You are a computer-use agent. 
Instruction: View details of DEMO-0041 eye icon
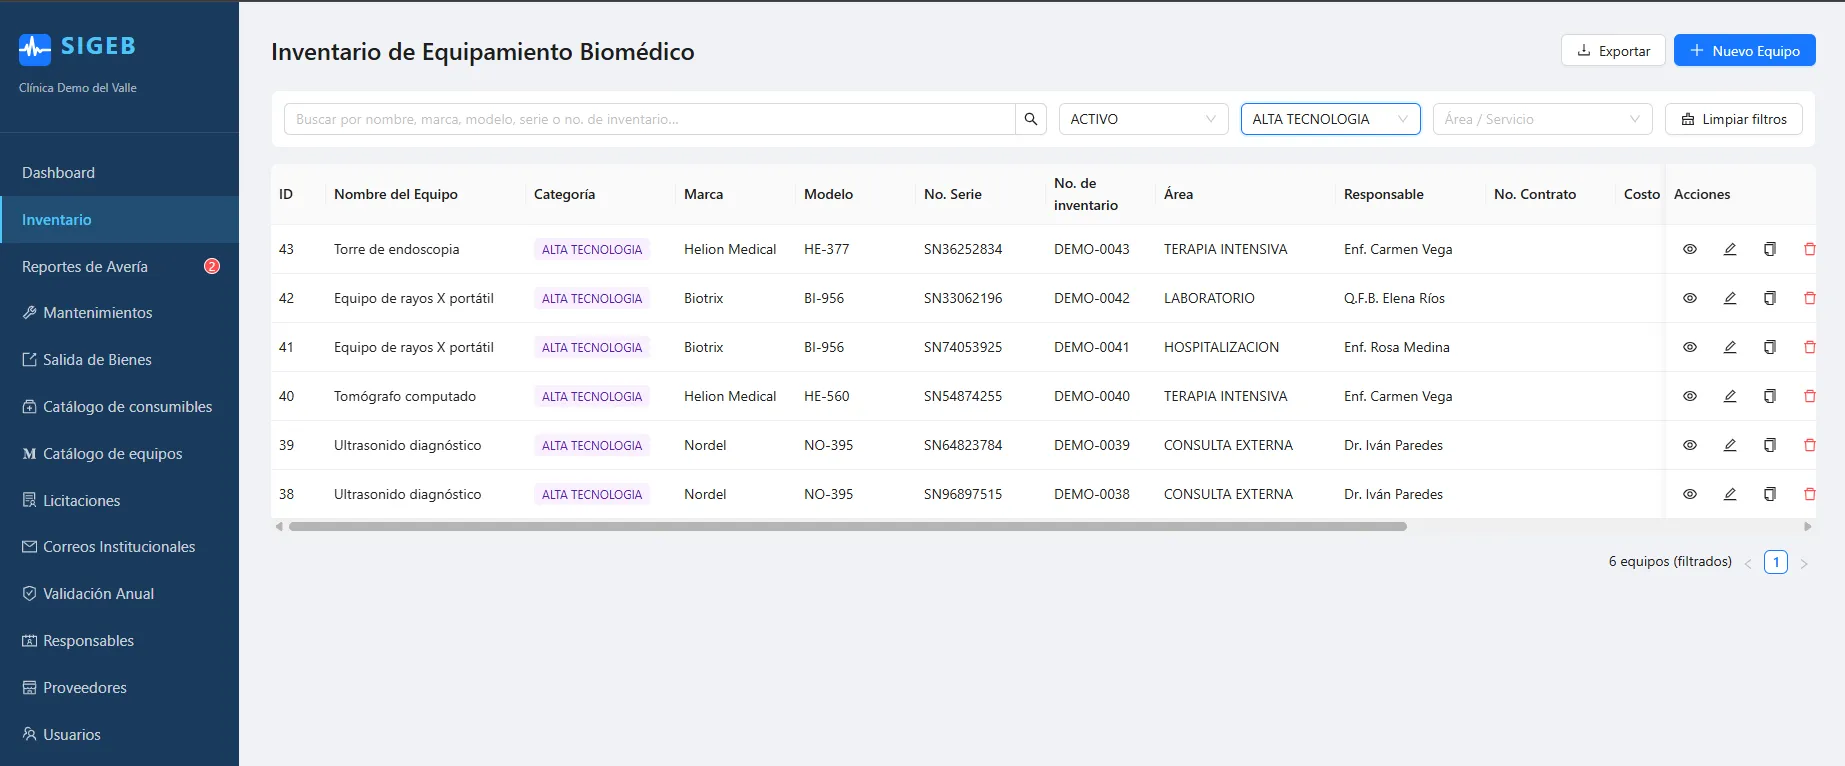point(1690,347)
